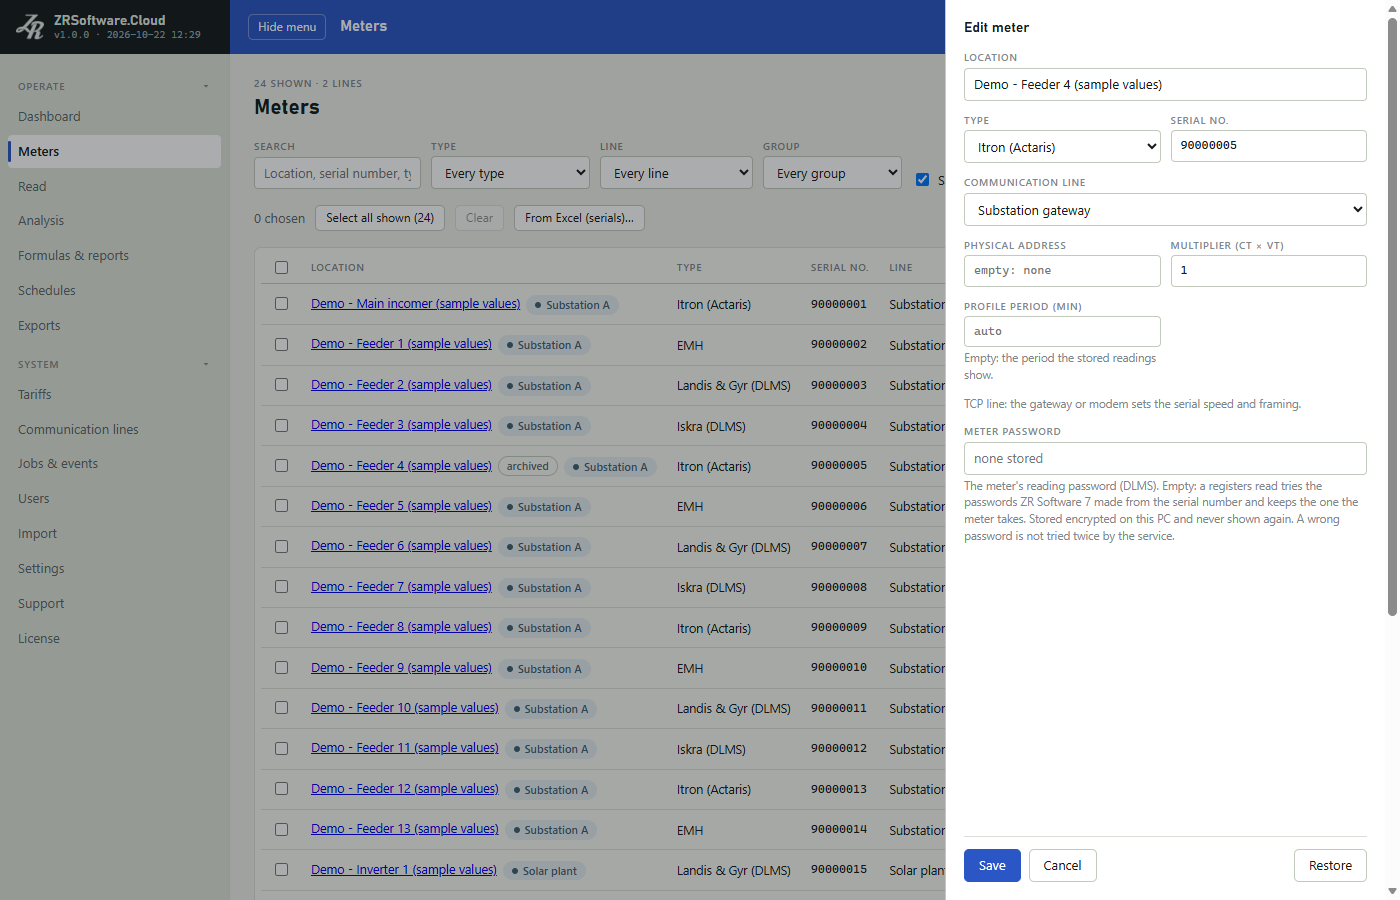Click From Excel (serials)... button

[x=579, y=218]
